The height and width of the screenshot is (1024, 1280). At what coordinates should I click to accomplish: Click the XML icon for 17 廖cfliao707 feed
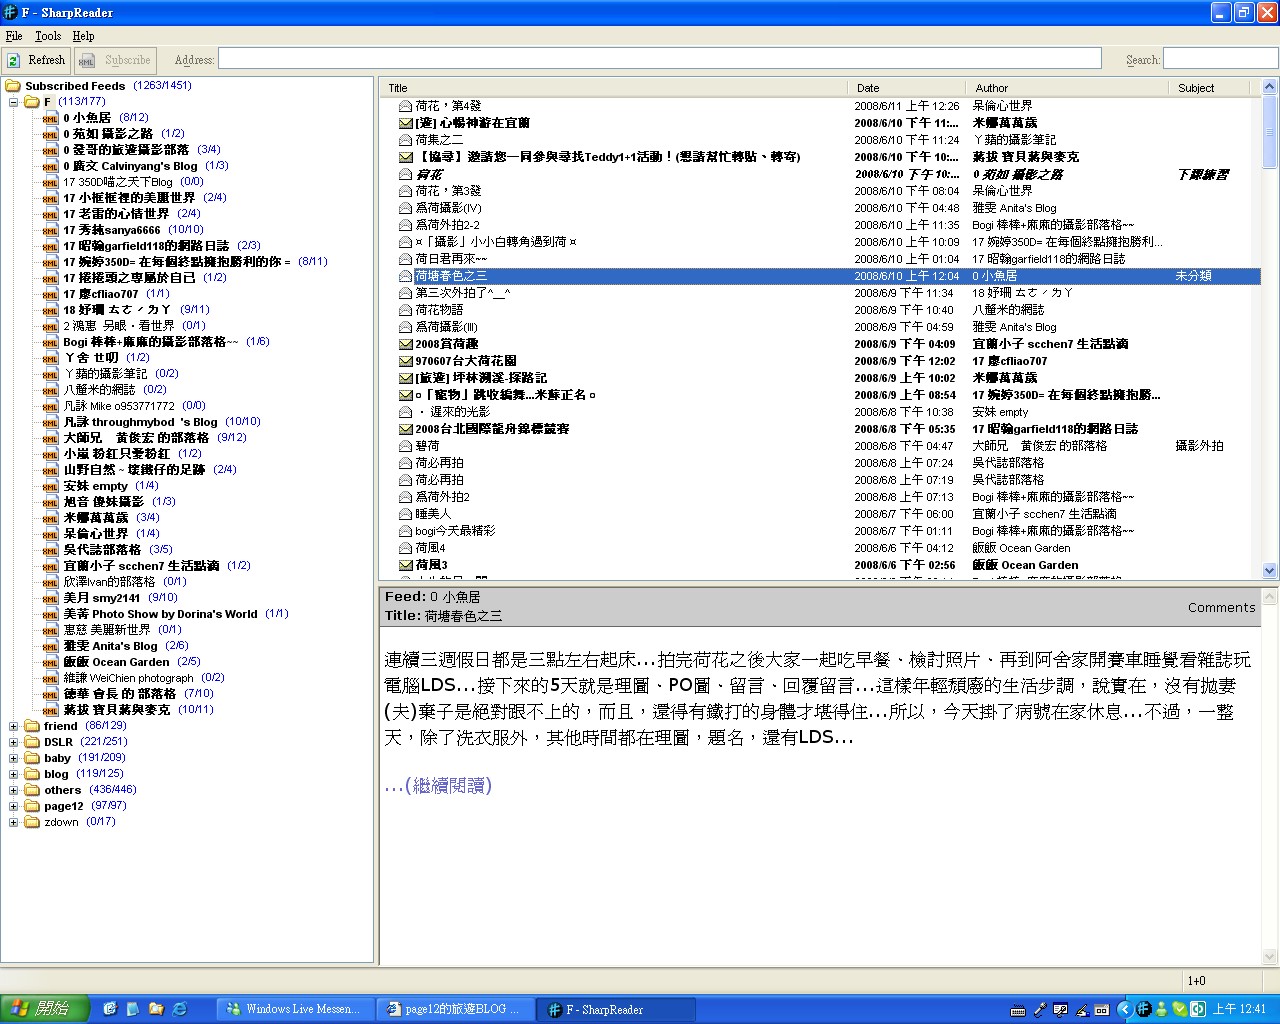click(50, 294)
